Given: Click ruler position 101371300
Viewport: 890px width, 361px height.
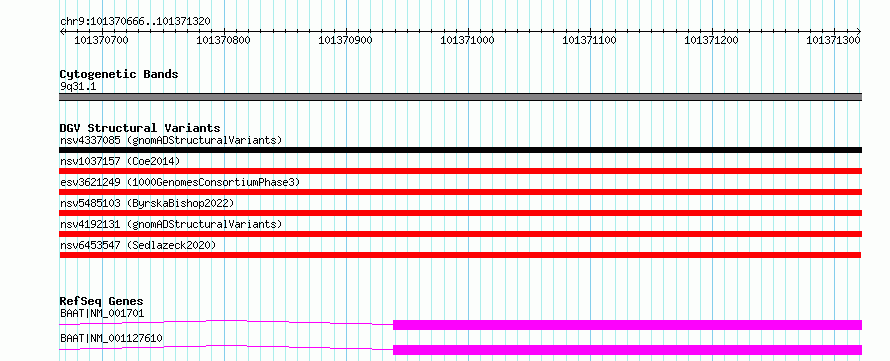Looking at the screenshot, I should click(x=834, y=40).
